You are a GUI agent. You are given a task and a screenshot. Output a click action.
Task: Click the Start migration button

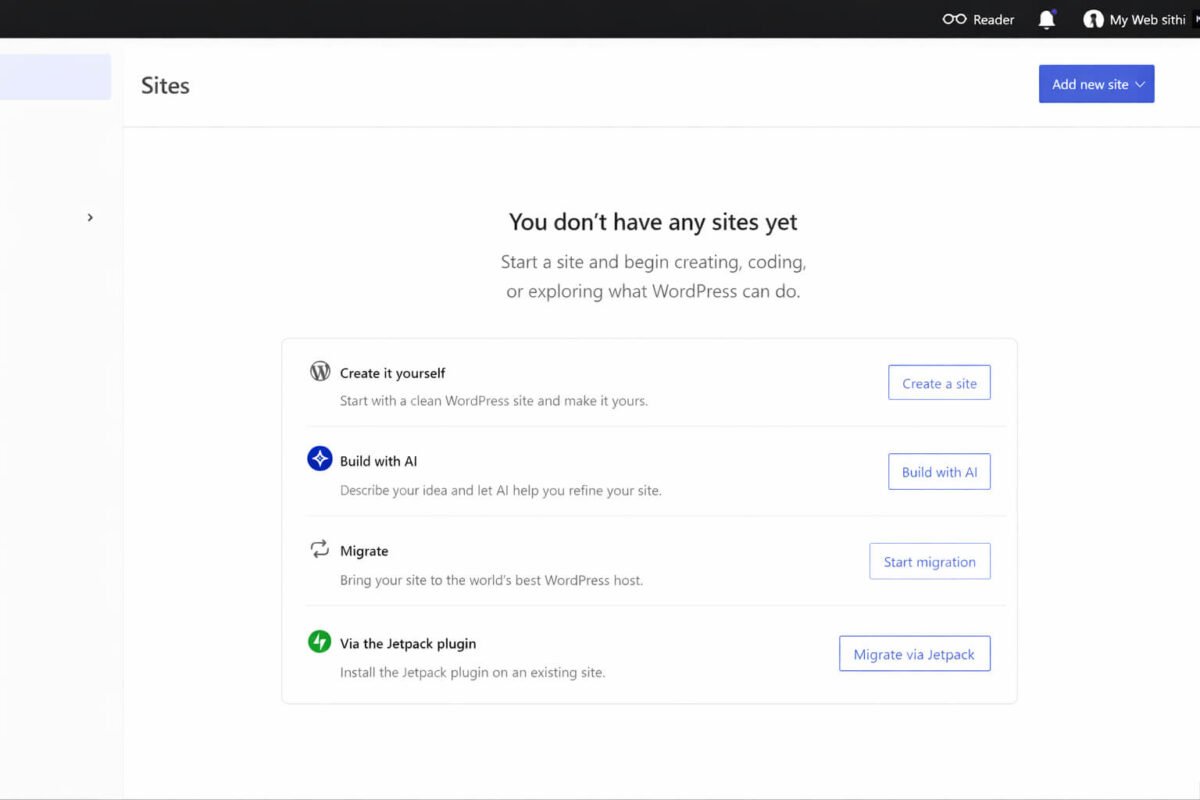point(930,562)
